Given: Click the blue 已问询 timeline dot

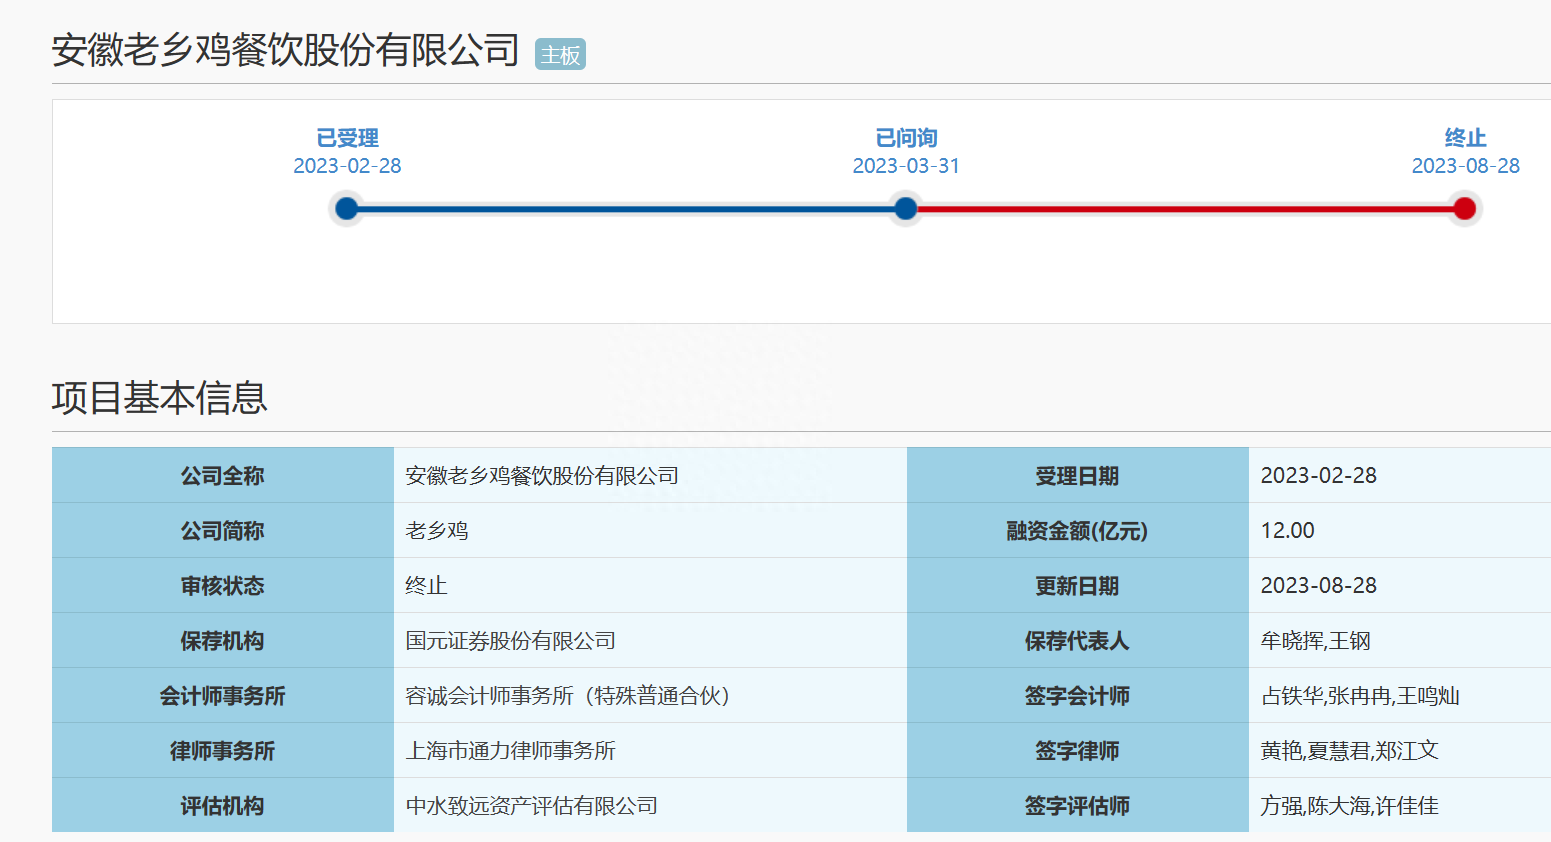Looking at the screenshot, I should pyautogui.click(x=906, y=209).
